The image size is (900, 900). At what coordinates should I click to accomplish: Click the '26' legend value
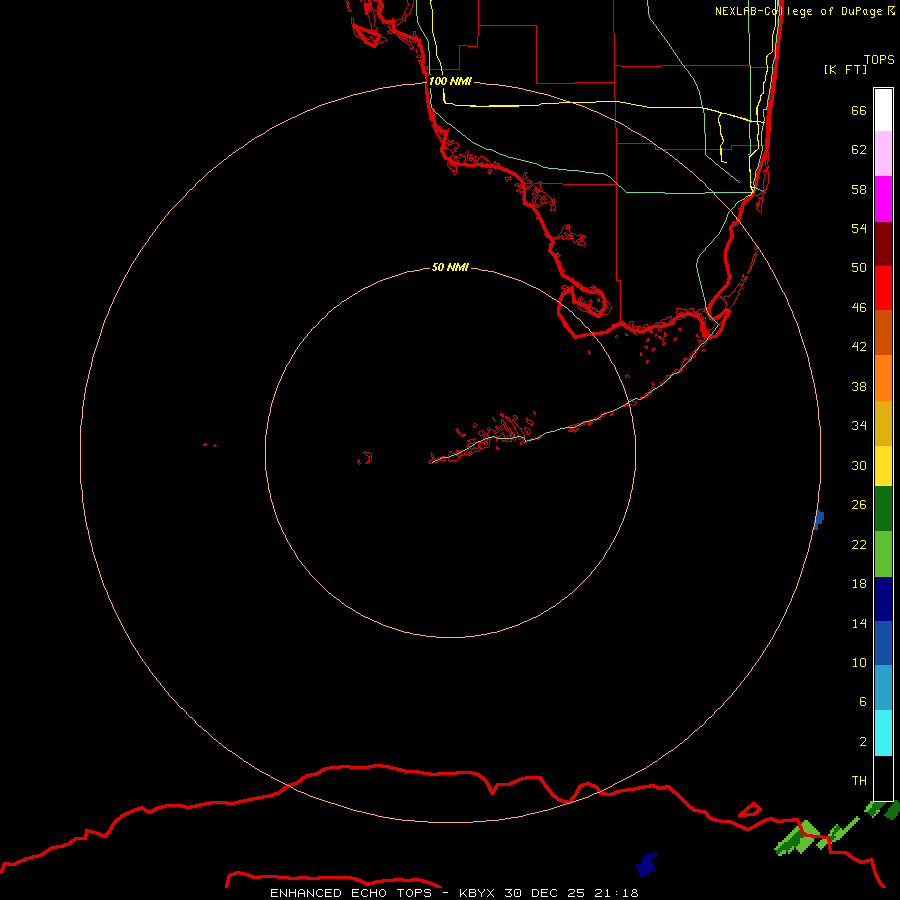pyautogui.click(x=859, y=505)
